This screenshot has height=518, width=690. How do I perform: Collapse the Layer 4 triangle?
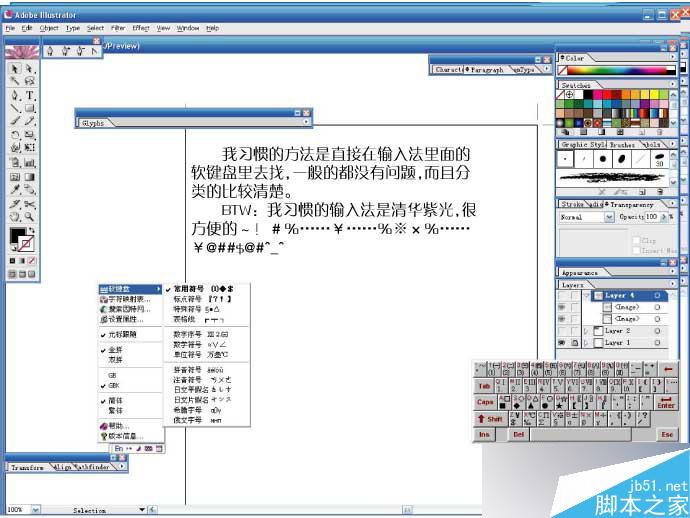point(586,296)
